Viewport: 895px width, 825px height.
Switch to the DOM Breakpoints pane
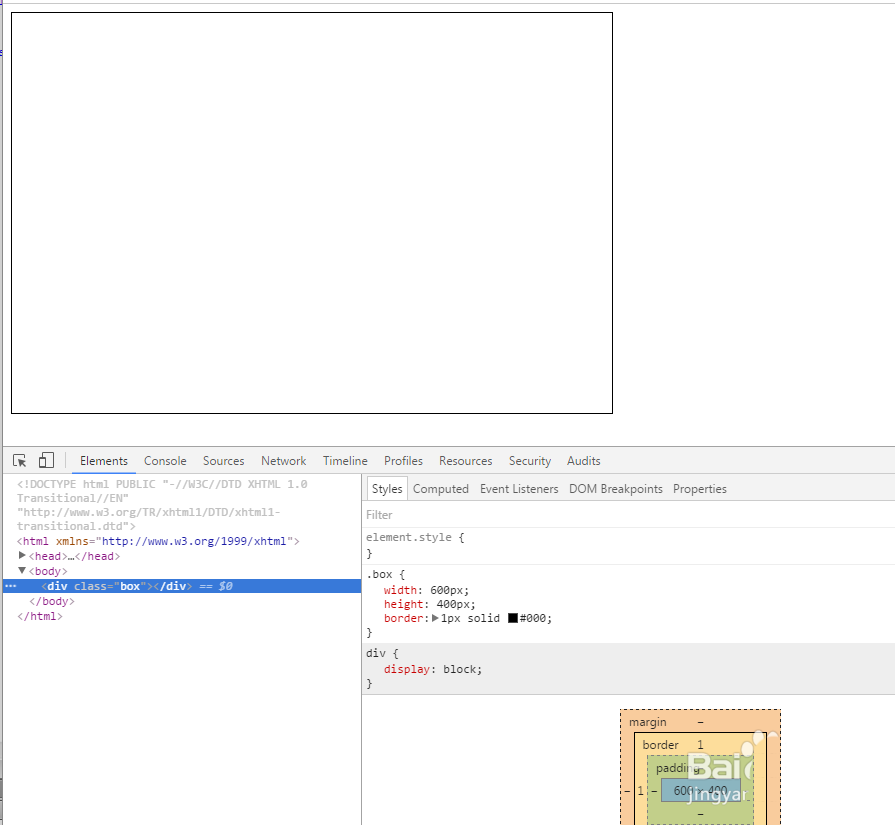coord(615,489)
